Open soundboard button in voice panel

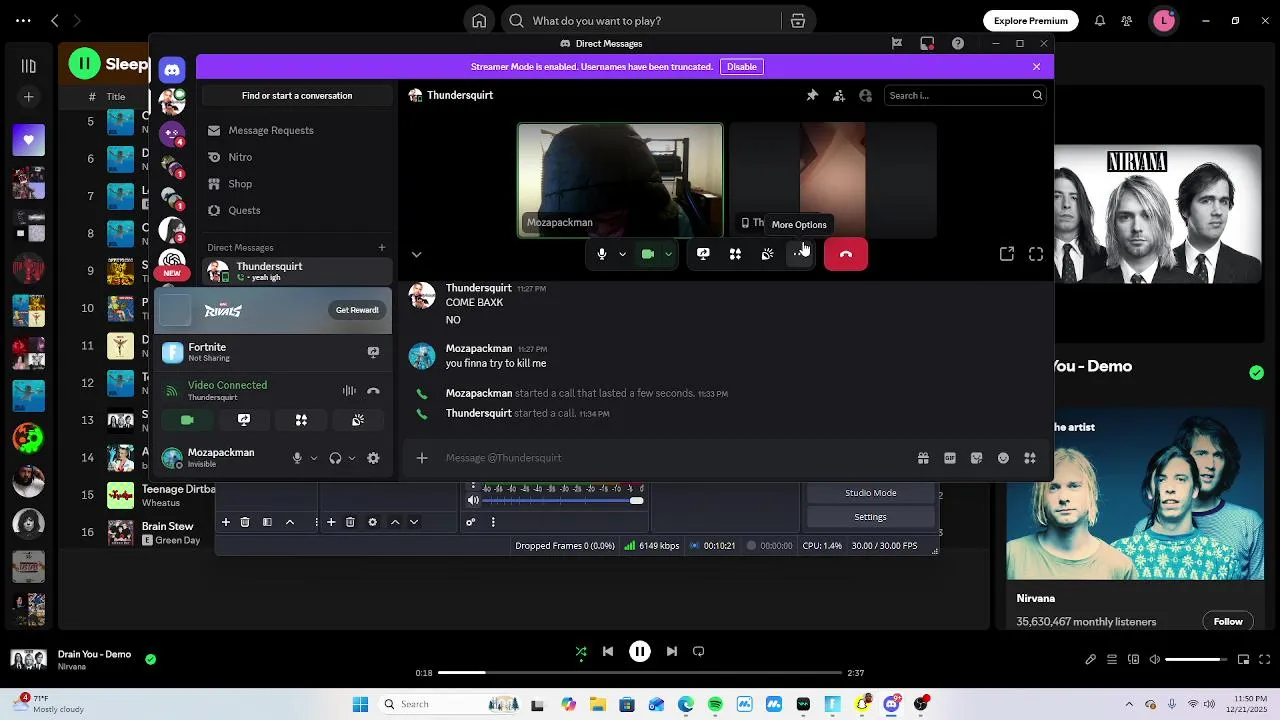pyautogui.click(x=358, y=420)
